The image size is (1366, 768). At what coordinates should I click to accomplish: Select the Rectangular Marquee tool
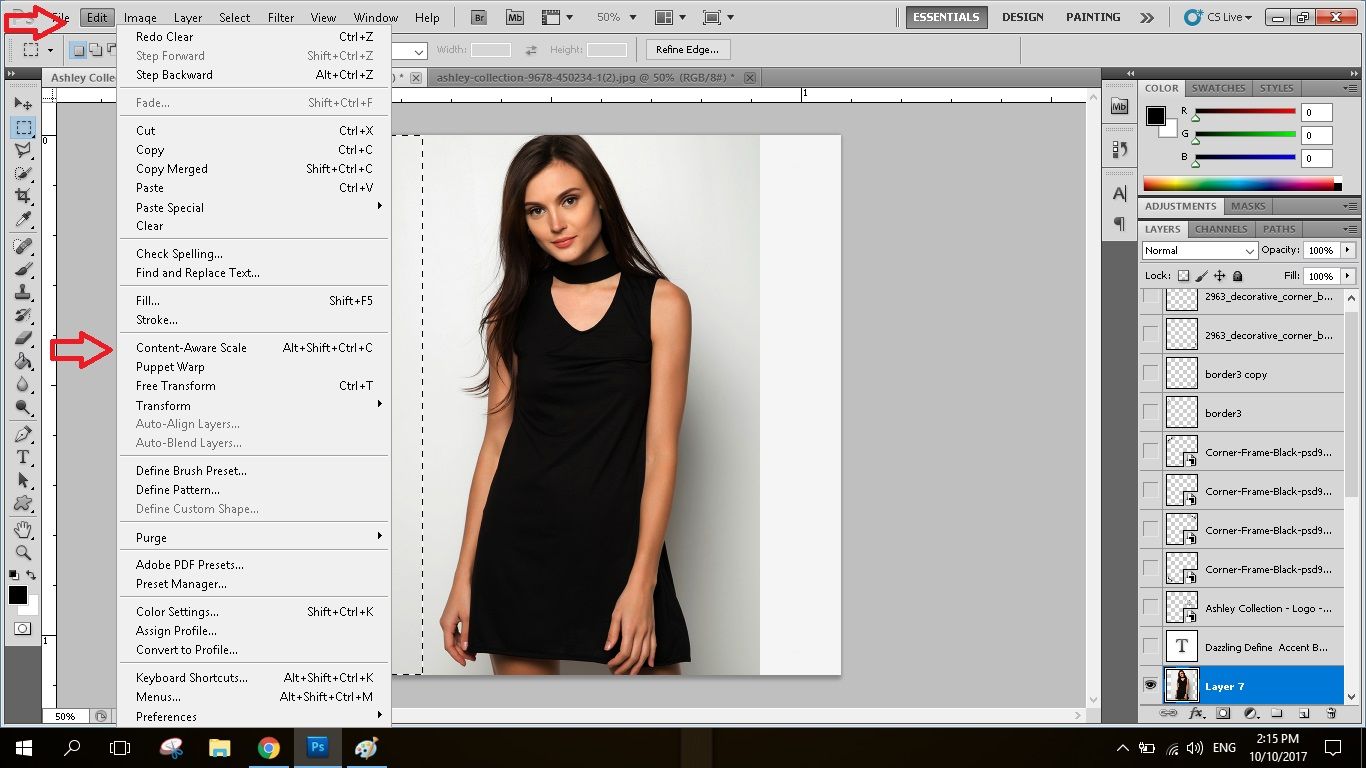click(x=23, y=127)
